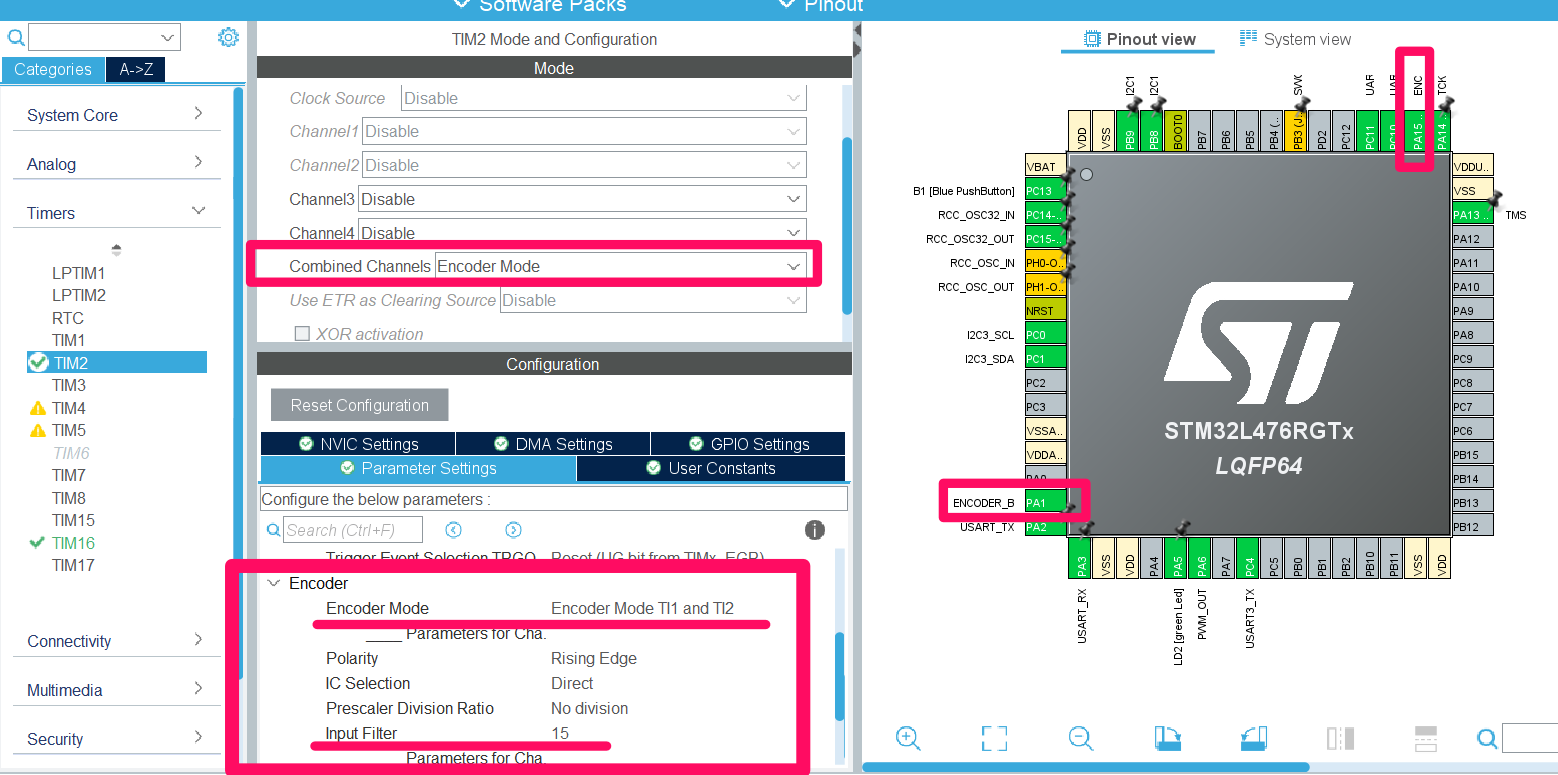Viewport: 1558px width, 775px height.
Task: Open the GPIO Settings tab
Action: [748, 444]
